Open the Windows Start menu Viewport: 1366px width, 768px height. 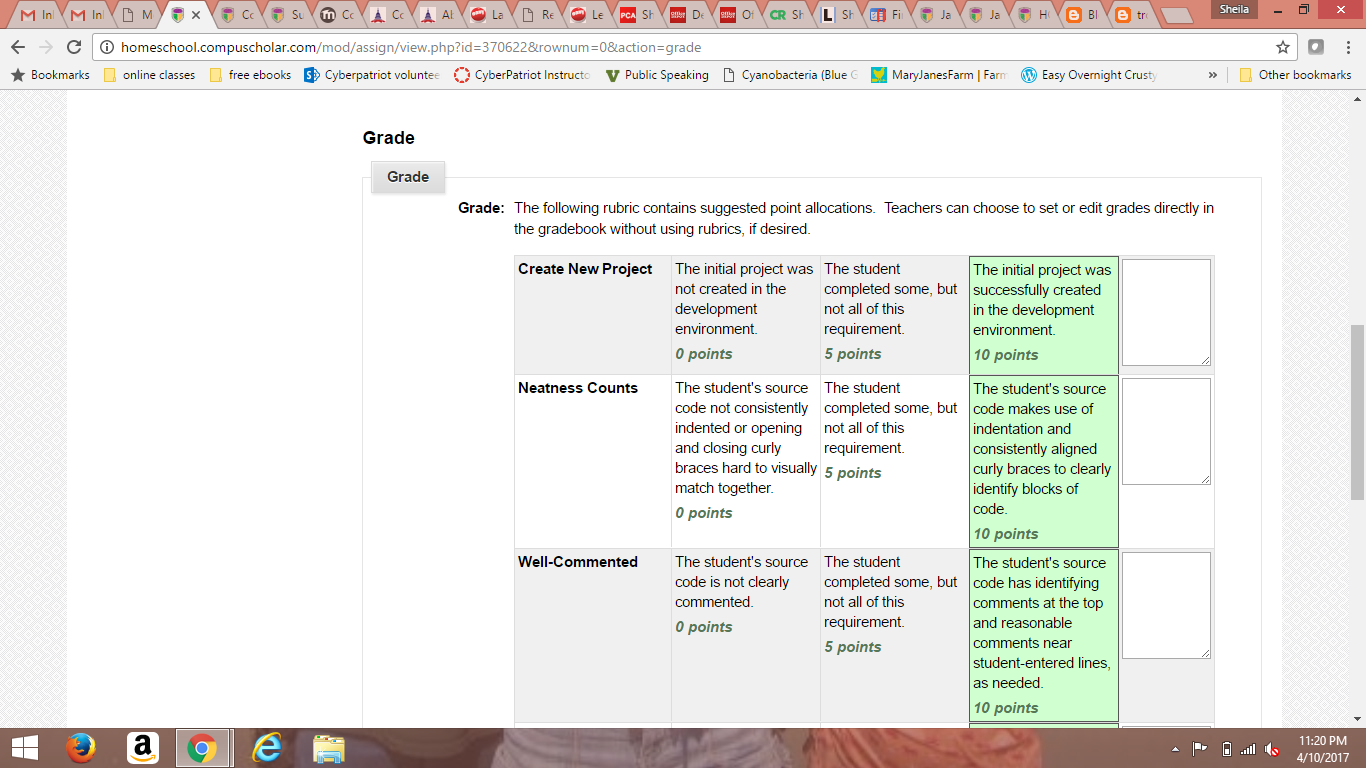[x=22, y=747]
